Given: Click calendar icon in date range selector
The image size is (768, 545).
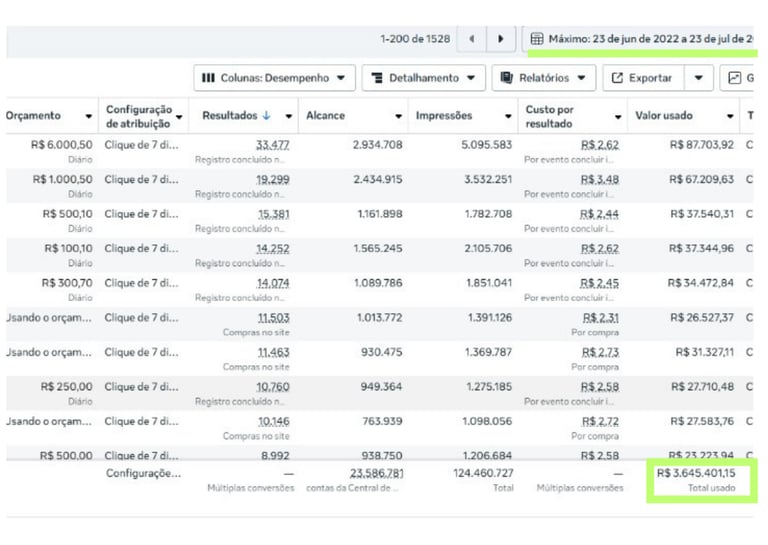Looking at the screenshot, I should tap(537, 39).
